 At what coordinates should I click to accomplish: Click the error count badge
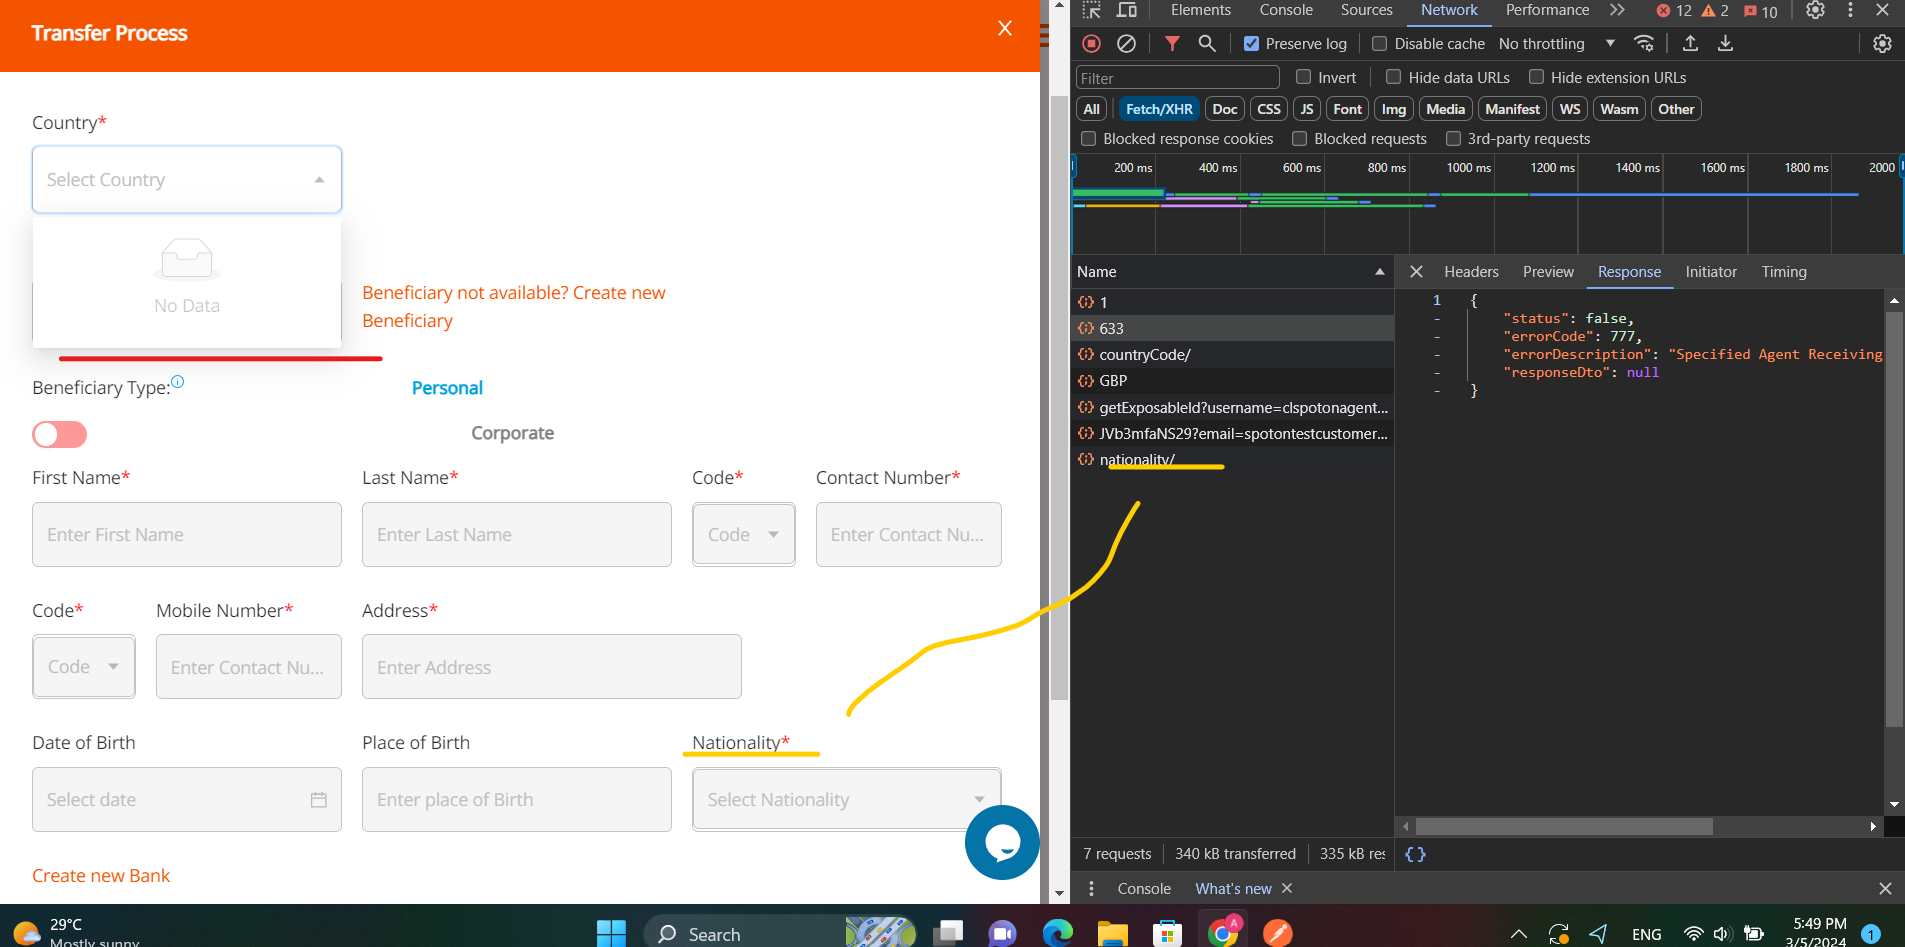tap(1674, 11)
